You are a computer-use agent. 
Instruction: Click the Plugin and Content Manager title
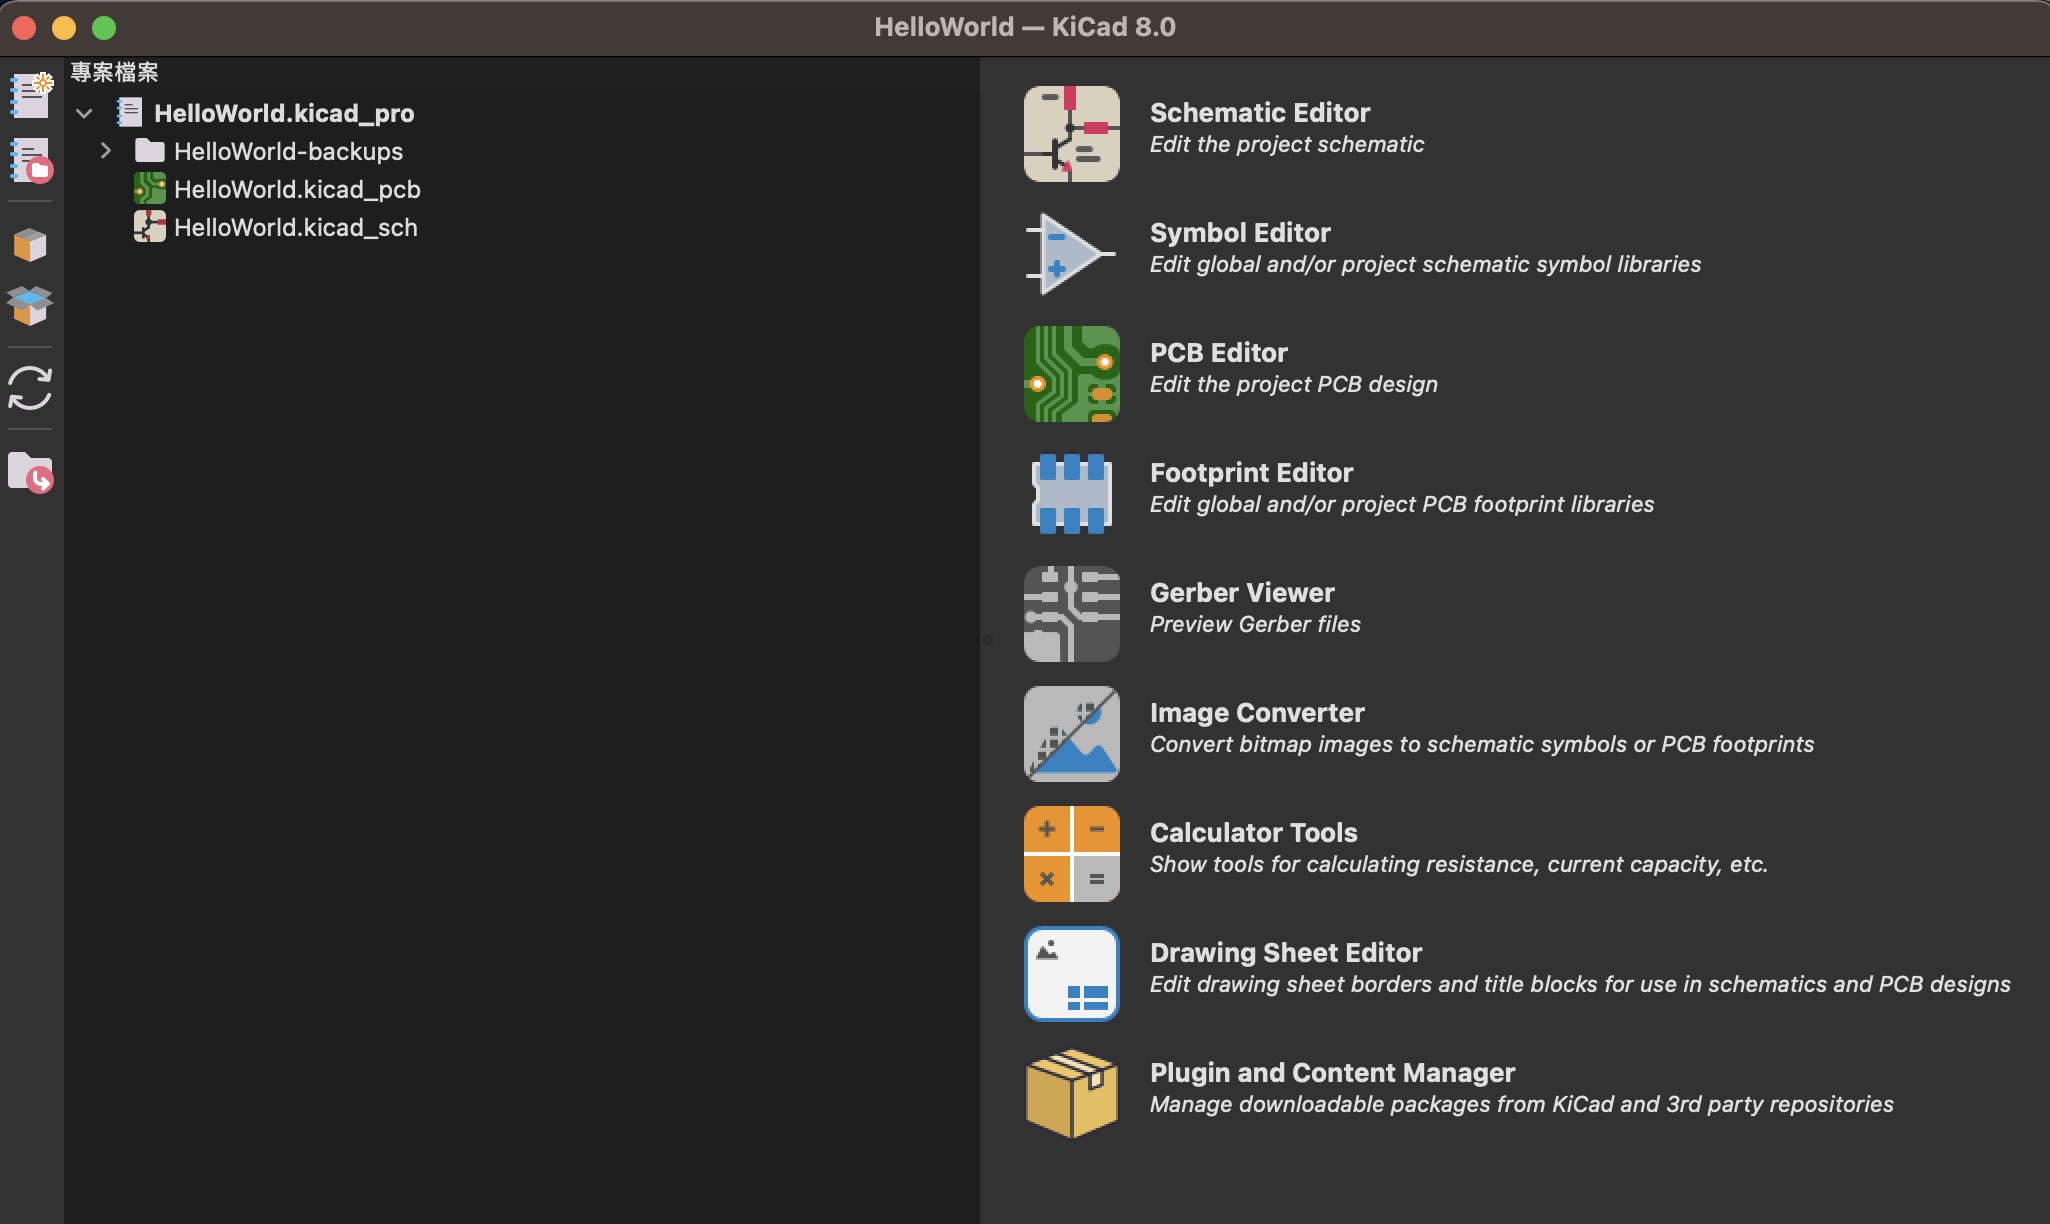[x=1332, y=1073]
